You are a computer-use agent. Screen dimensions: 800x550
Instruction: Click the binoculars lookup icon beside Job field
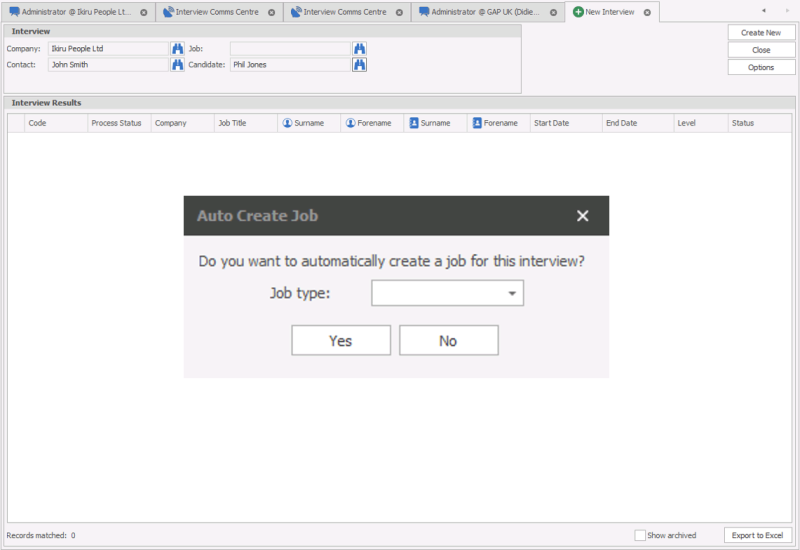(359, 48)
